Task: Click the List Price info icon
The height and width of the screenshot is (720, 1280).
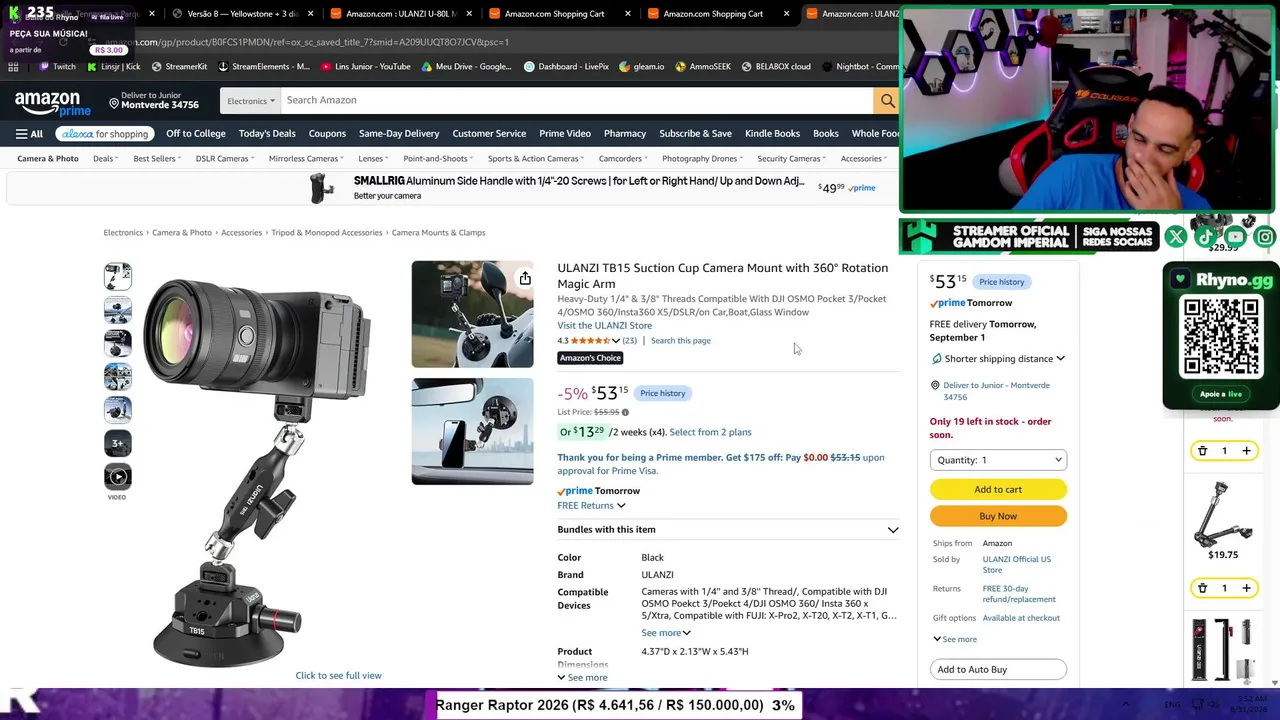Action: point(625,412)
